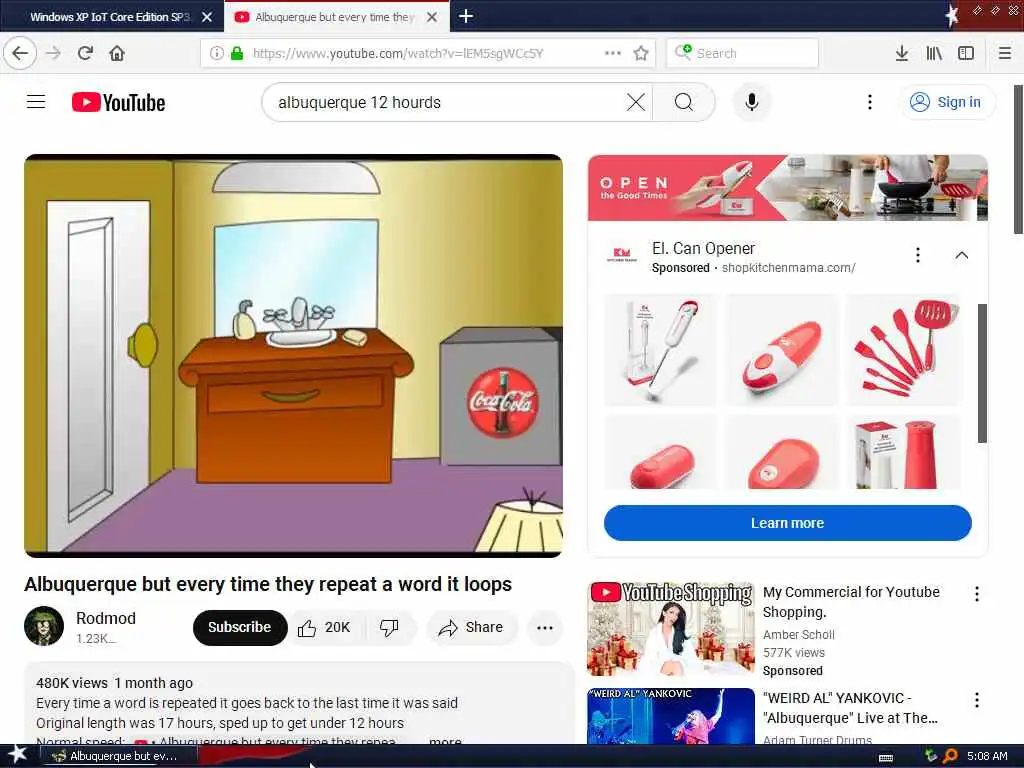Image resolution: width=1024 pixels, height=768 pixels.
Task: Select the red electric can opener top-middle image
Action: tap(782, 349)
